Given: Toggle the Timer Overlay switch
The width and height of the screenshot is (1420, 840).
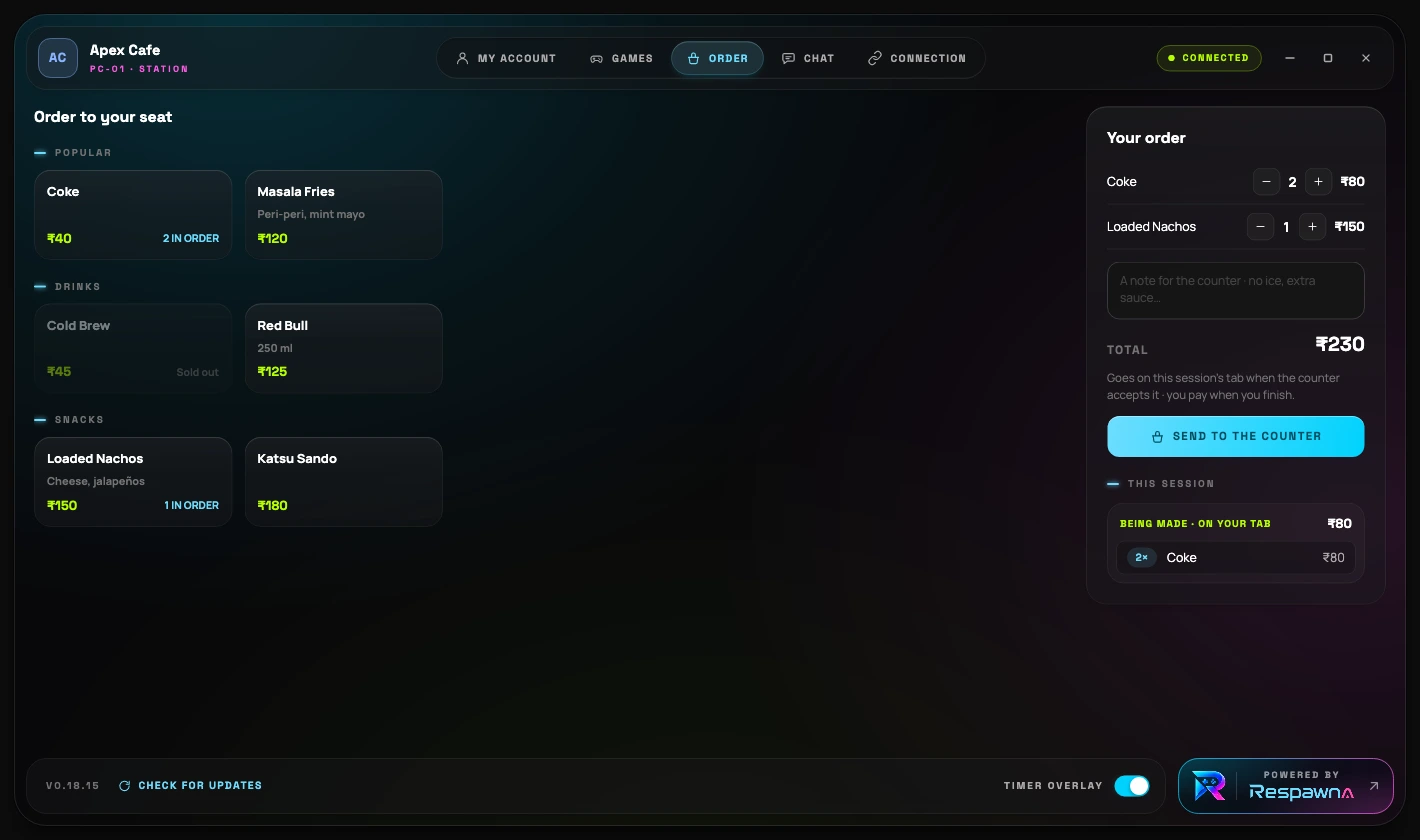Looking at the screenshot, I should [1132, 786].
